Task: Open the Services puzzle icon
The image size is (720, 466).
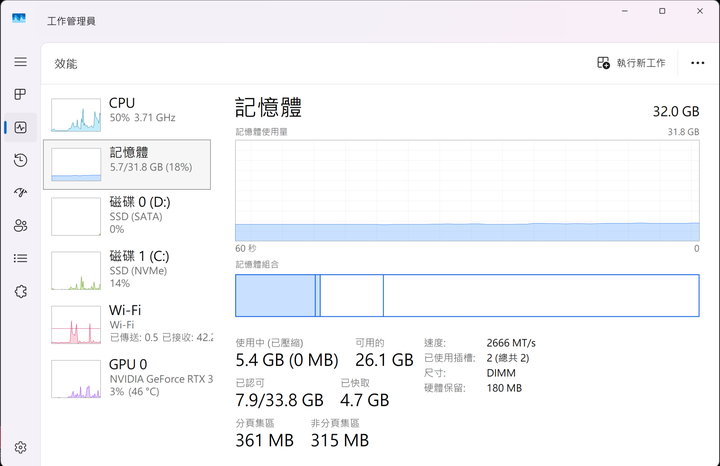Action: 20,291
